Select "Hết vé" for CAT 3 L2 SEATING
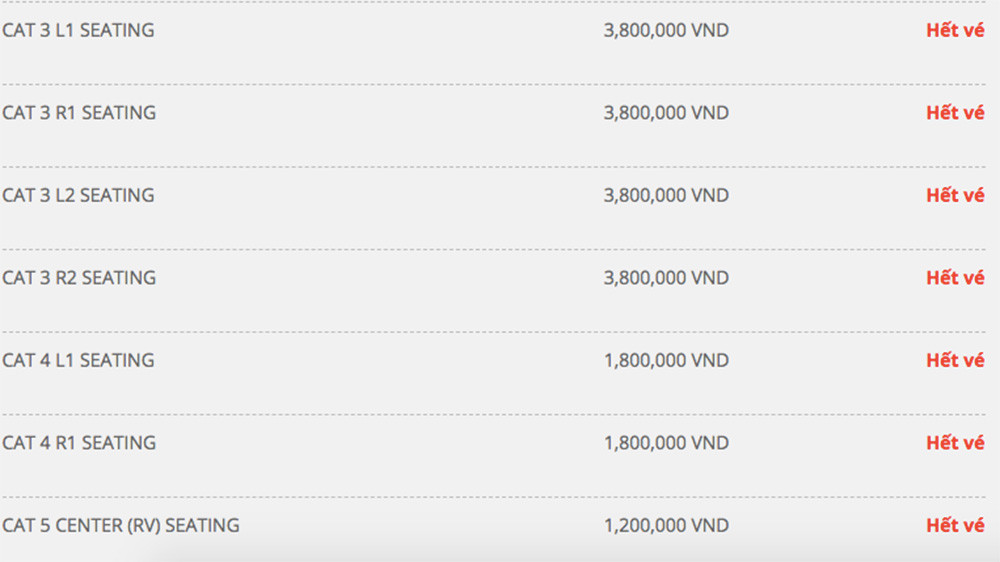The height and width of the screenshot is (562, 1000). (x=955, y=196)
